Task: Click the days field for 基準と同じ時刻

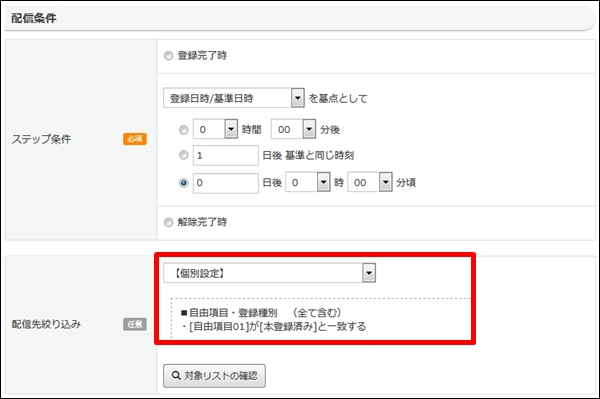Action: [x=226, y=155]
